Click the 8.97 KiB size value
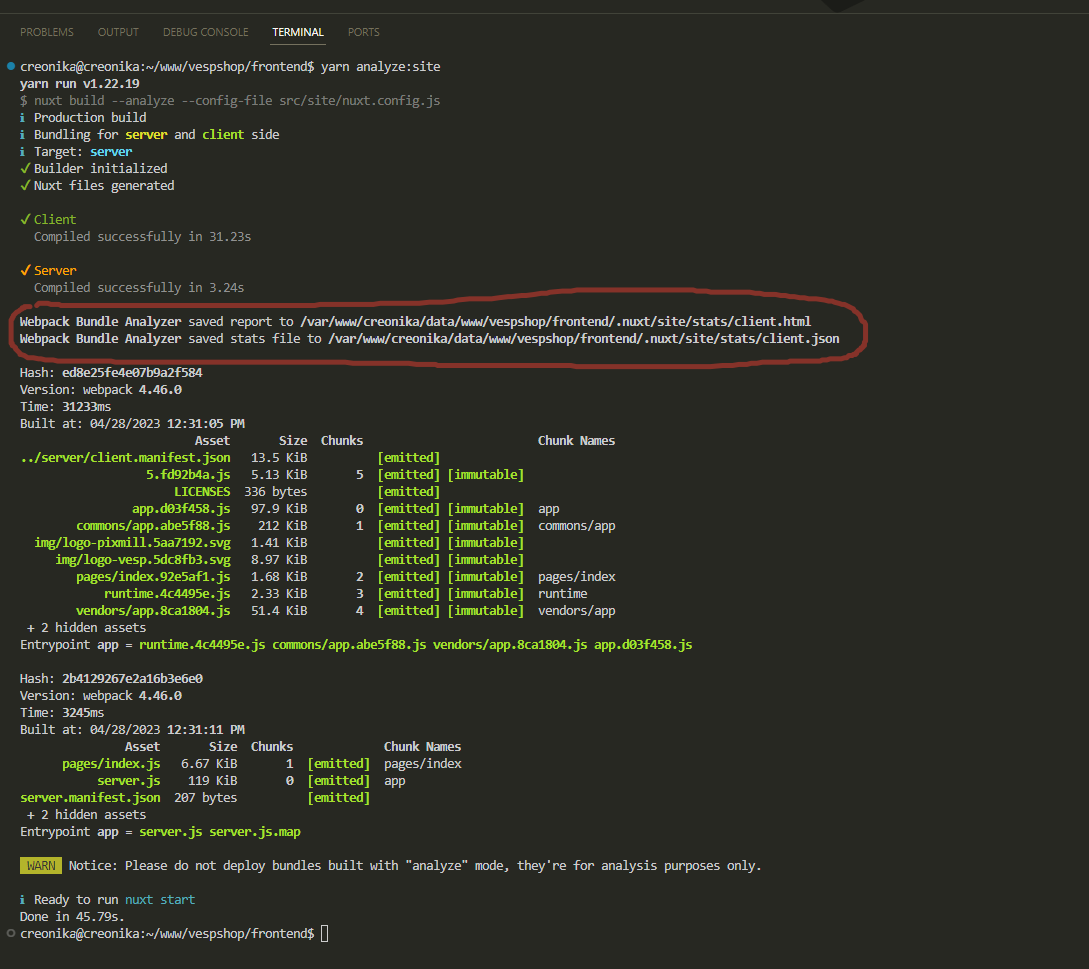This screenshot has height=969, width=1089. click(279, 560)
